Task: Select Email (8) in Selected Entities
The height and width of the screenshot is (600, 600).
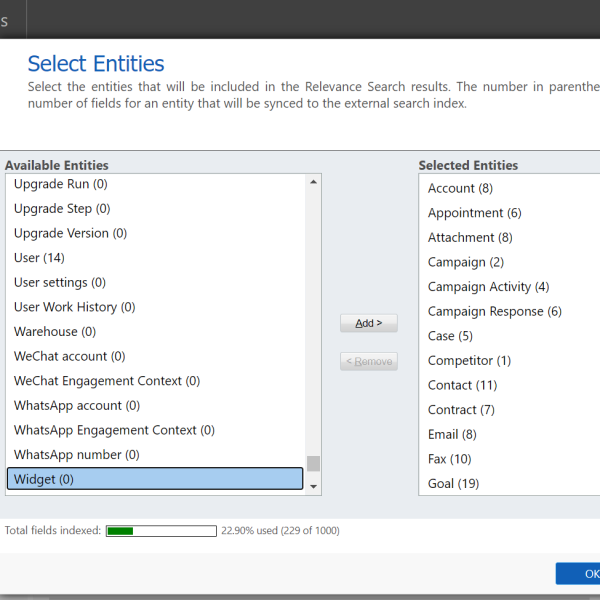Action: coord(452,434)
